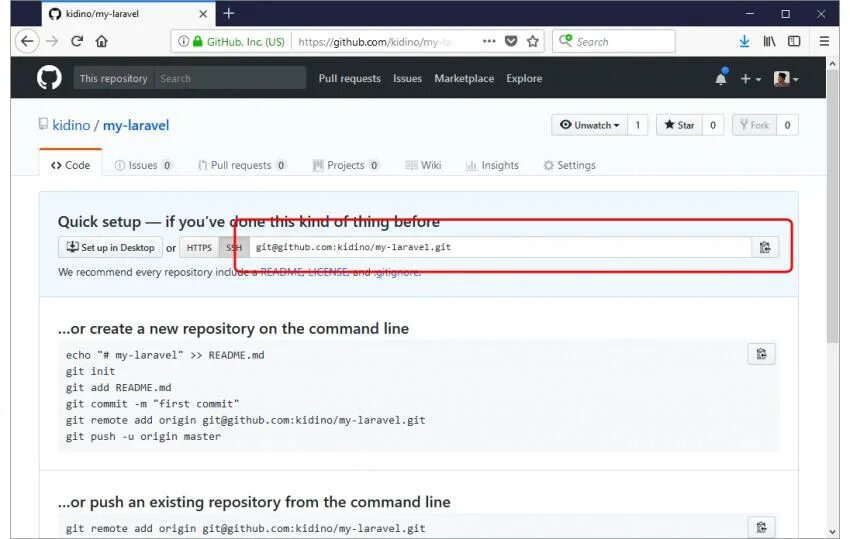Go to the browser home icon
This screenshot has height=539, width=850.
101,41
